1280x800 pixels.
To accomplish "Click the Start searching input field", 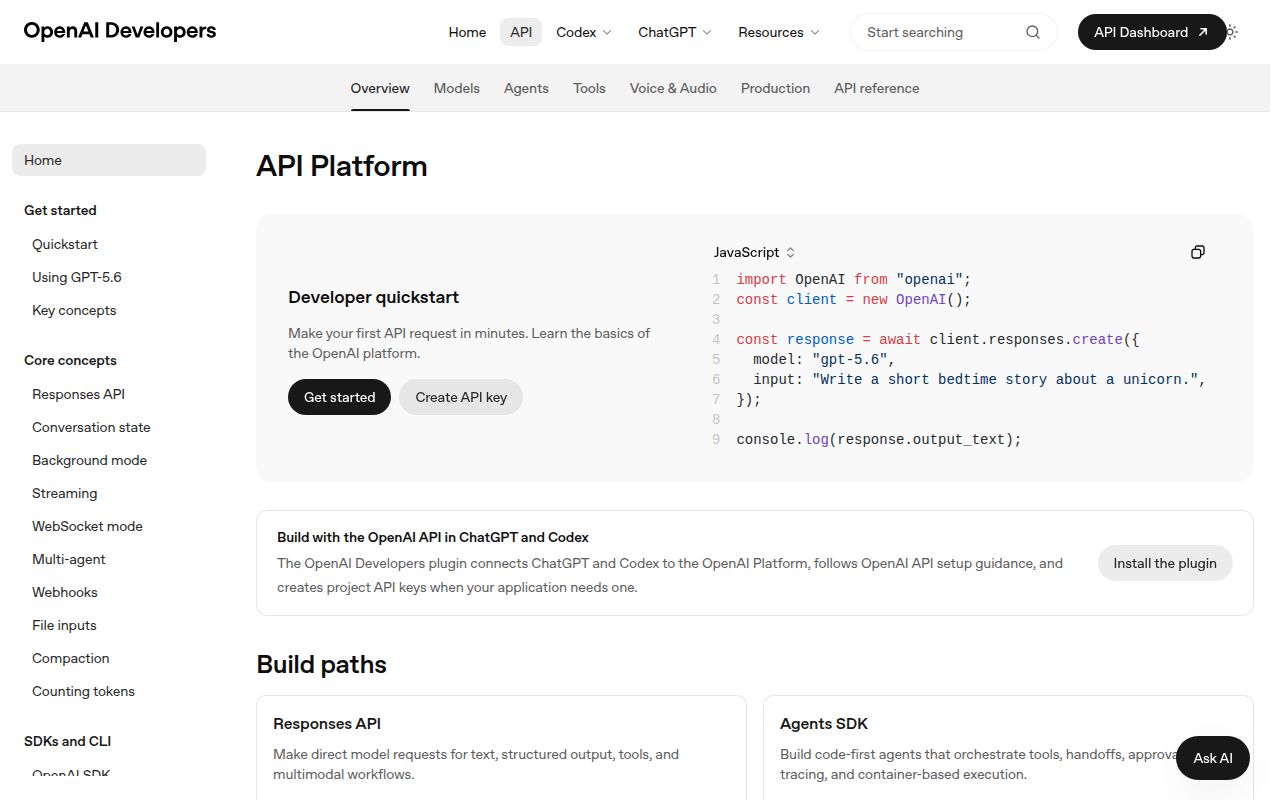I will coord(954,32).
